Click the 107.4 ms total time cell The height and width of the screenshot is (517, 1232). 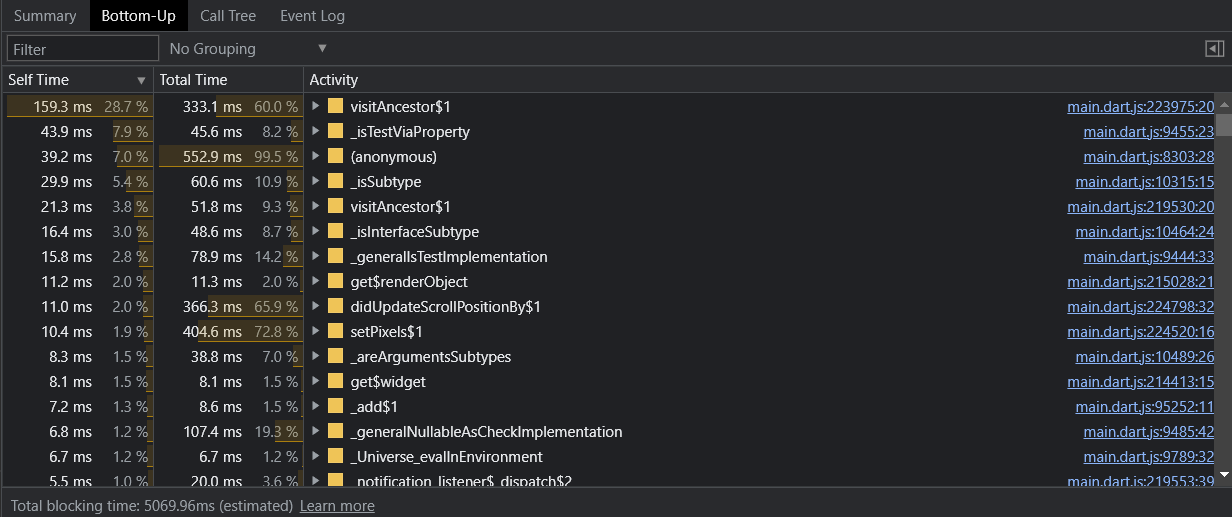tap(229, 431)
